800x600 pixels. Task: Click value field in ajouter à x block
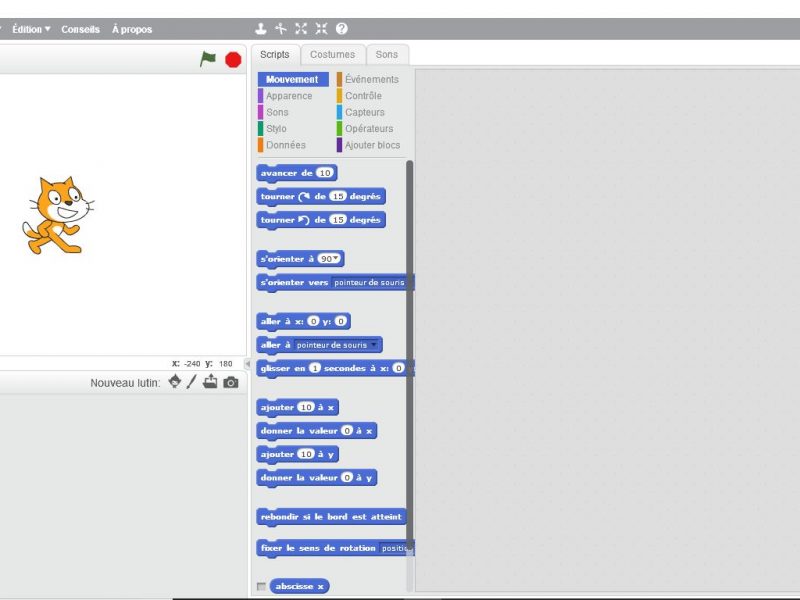tap(306, 407)
